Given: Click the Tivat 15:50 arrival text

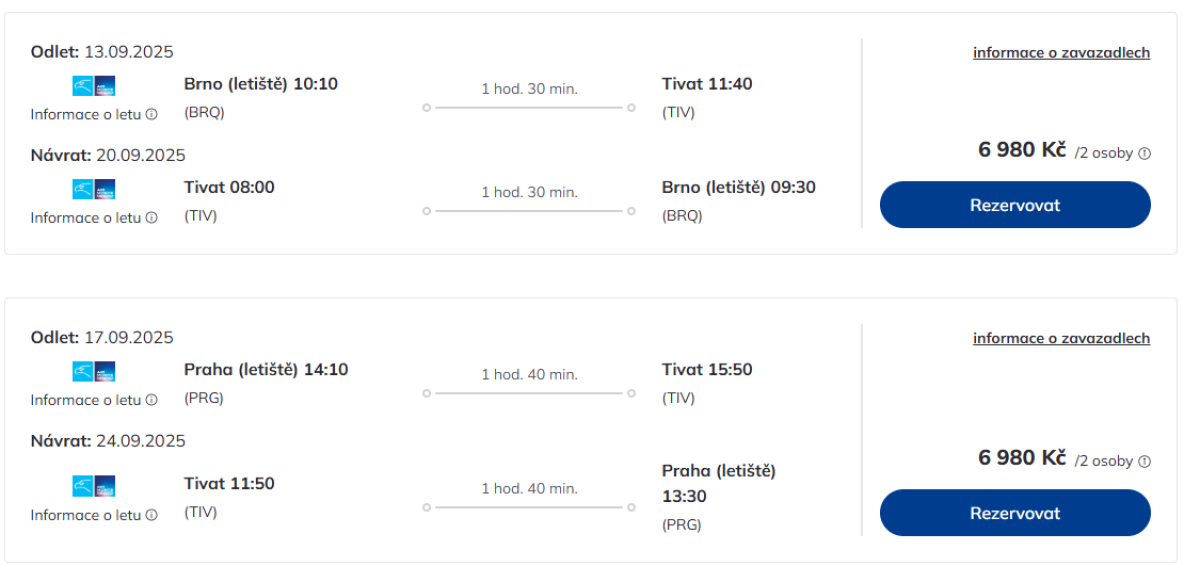Looking at the screenshot, I should pos(707,370).
